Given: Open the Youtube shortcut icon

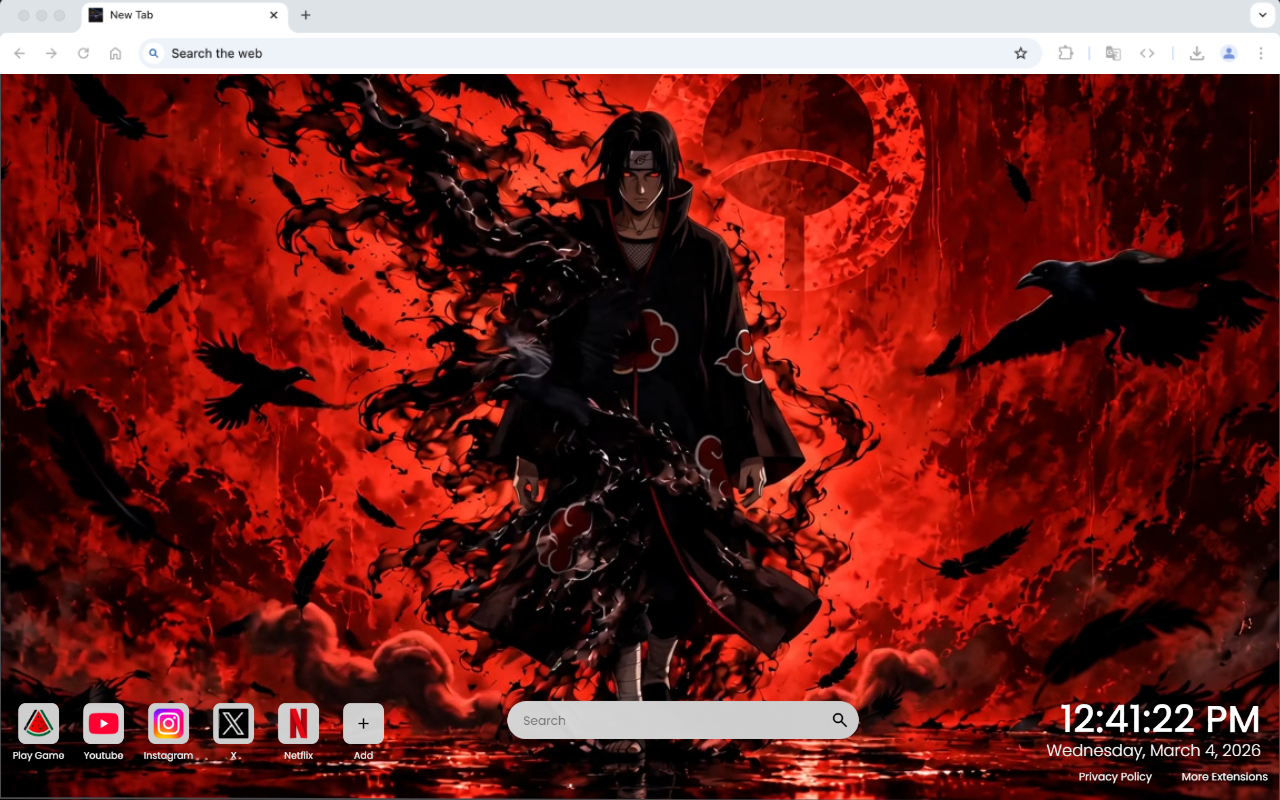Looking at the screenshot, I should tap(103, 723).
